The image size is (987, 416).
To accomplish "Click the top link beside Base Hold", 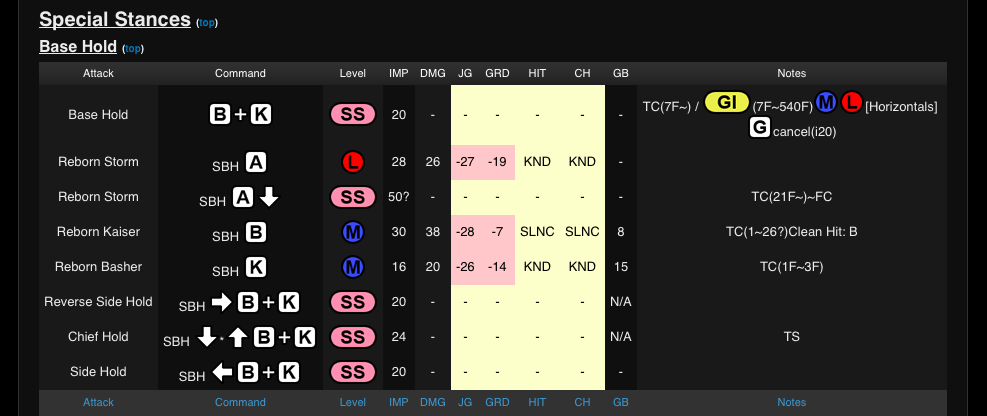I will tap(133, 48).
